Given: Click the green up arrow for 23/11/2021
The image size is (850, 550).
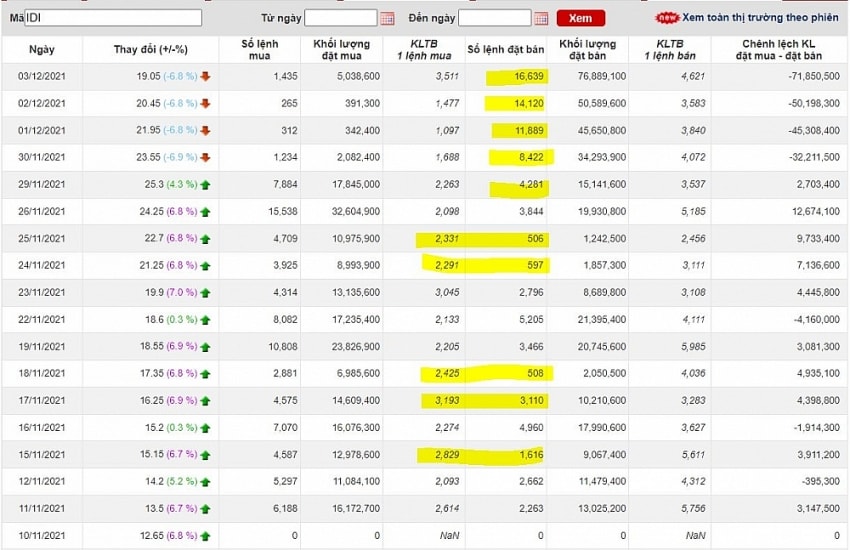Looking at the screenshot, I should pos(205,293).
